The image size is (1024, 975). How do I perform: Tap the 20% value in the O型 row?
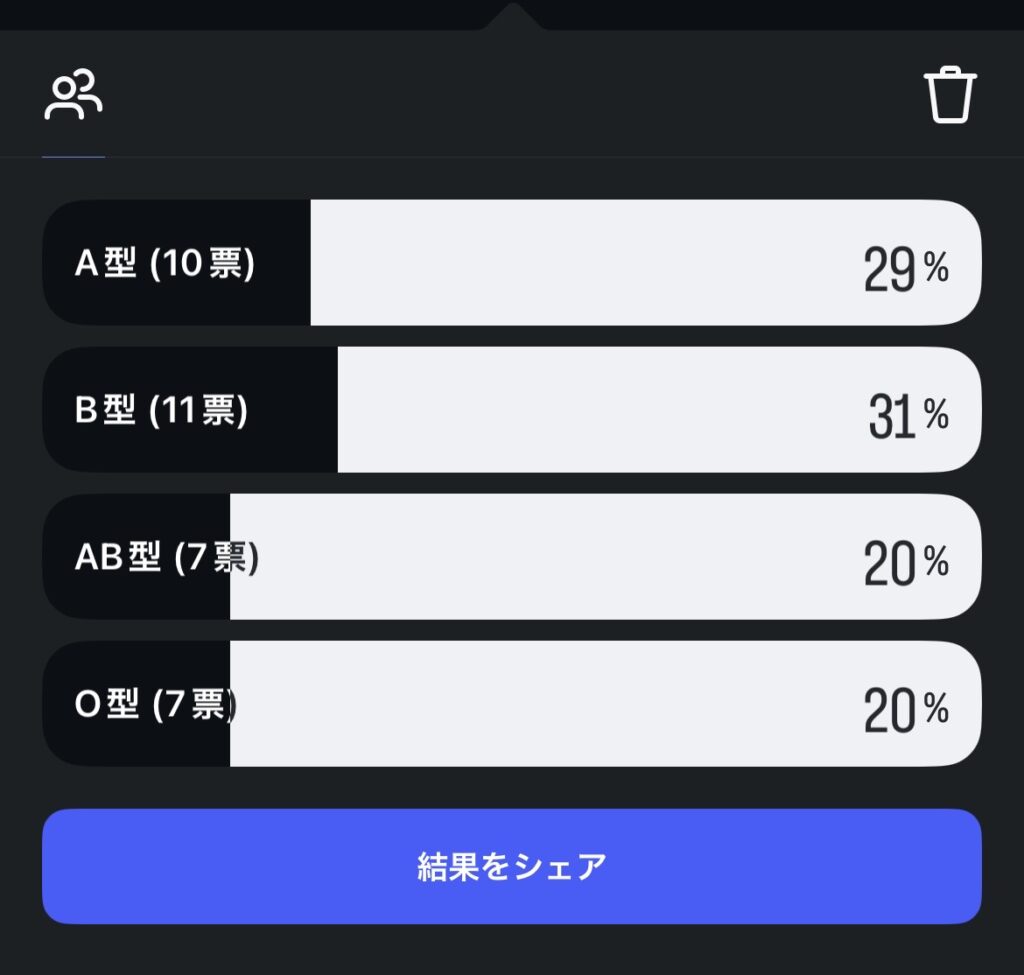(905, 711)
